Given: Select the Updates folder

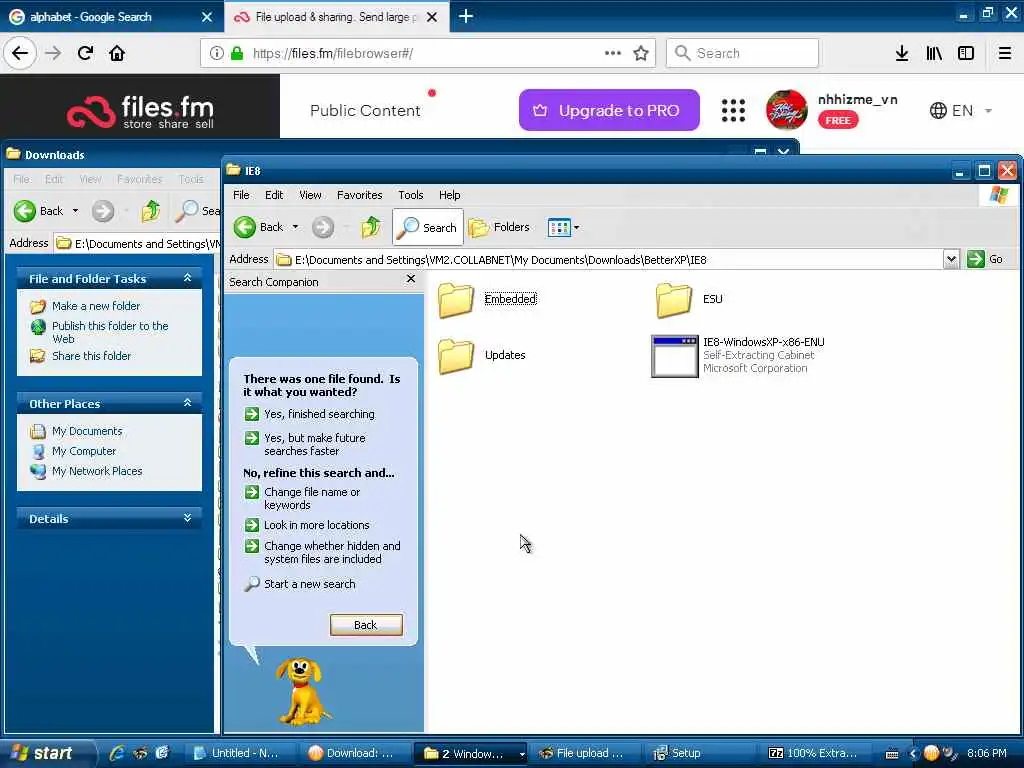Looking at the screenshot, I should coord(482,356).
